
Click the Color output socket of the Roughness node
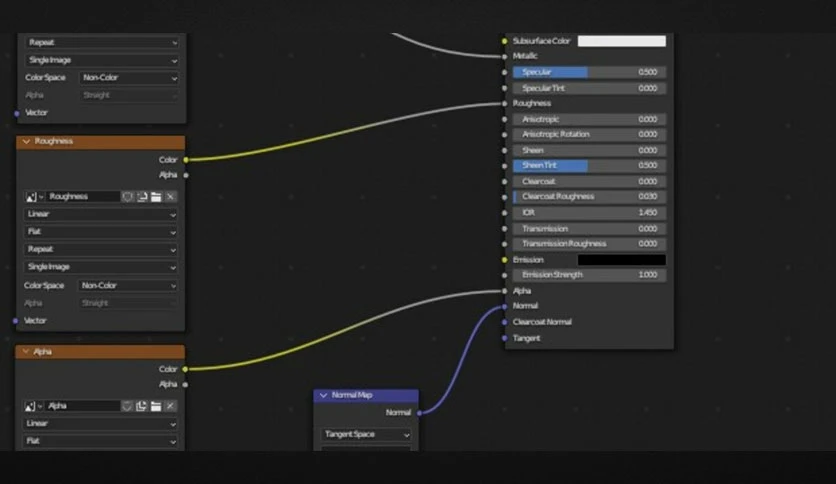point(186,159)
